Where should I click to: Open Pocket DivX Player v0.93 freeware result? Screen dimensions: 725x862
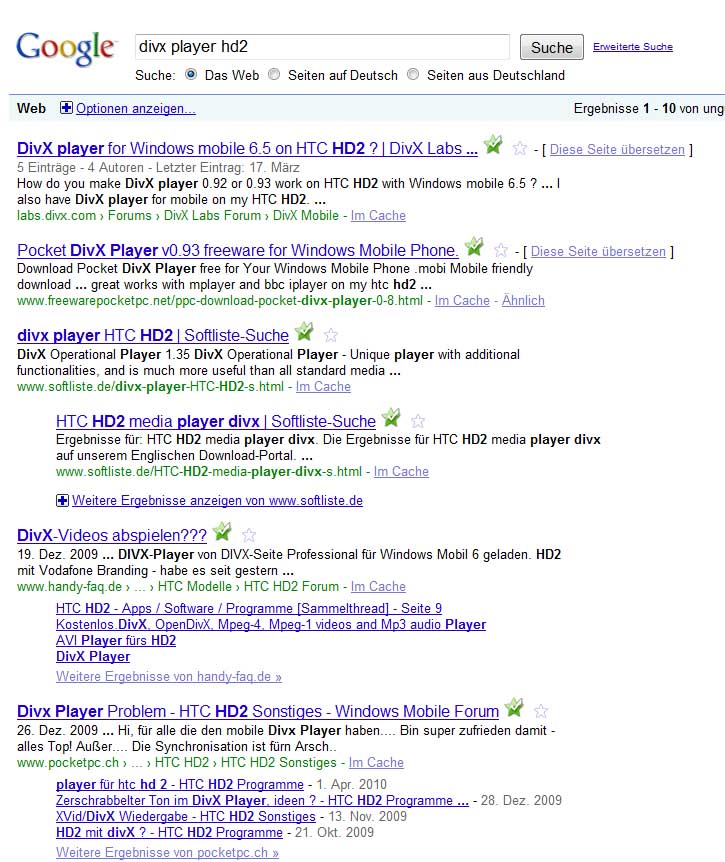[x=237, y=251]
